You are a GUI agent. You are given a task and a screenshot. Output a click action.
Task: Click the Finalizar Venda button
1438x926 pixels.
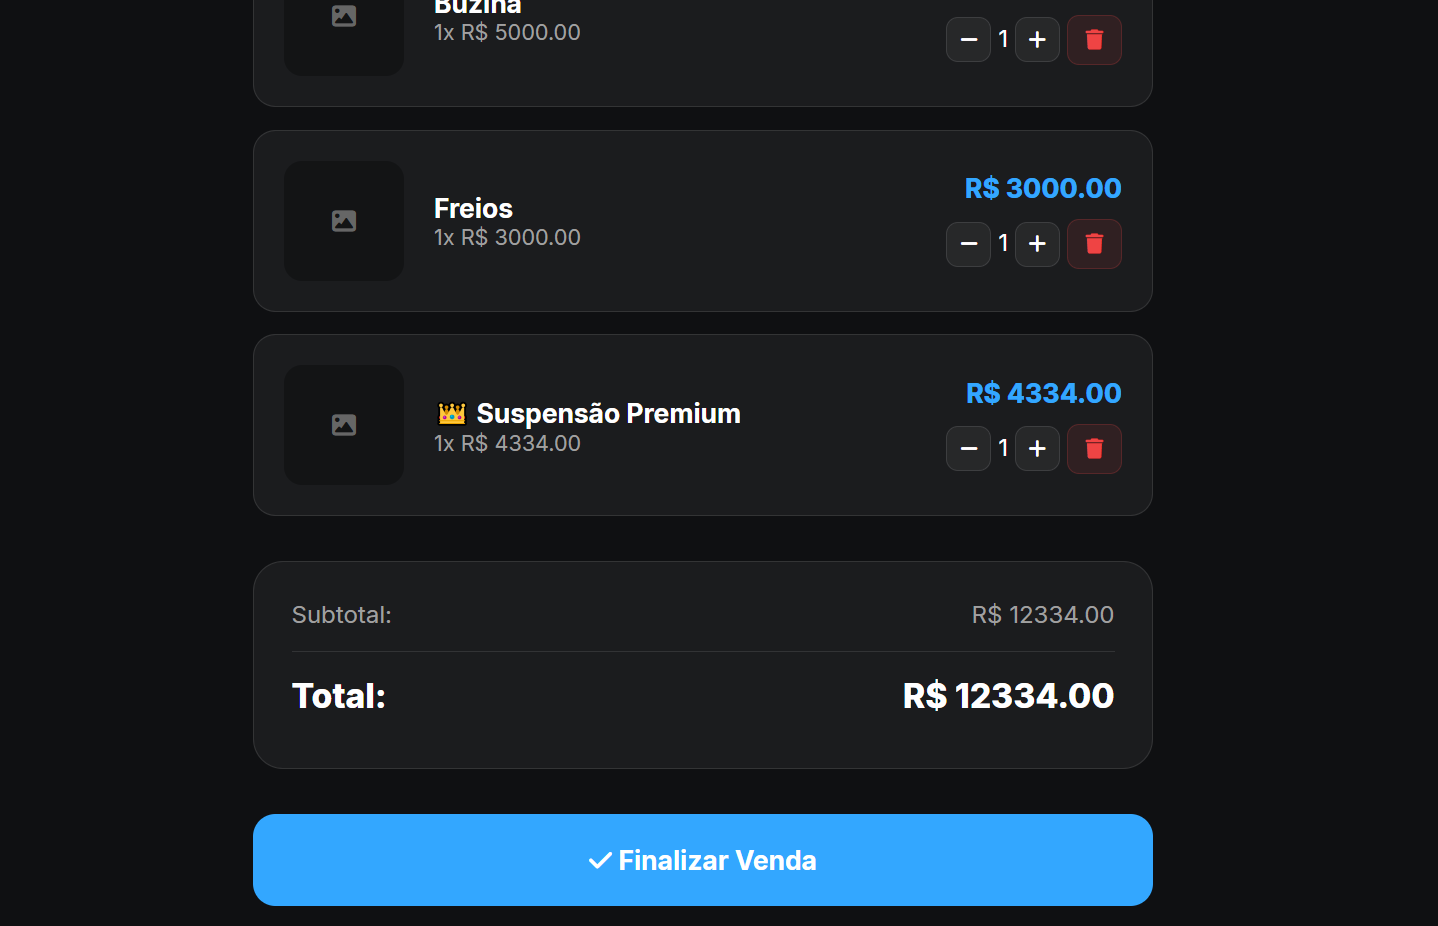702,860
